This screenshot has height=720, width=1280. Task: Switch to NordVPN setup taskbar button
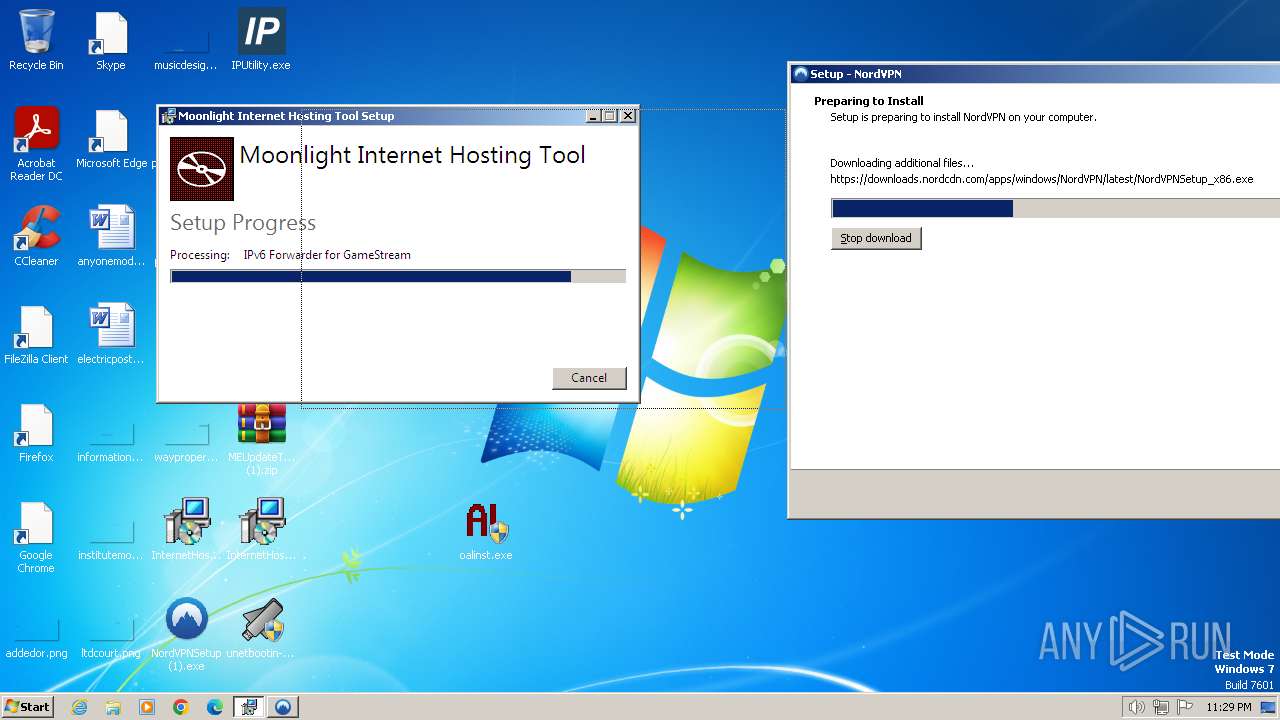(x=283, y=707)
